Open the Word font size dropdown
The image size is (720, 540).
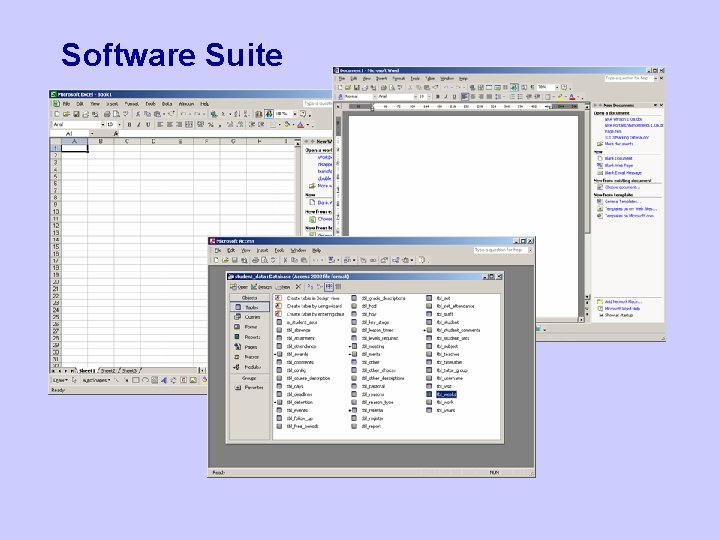click(428, 97)
